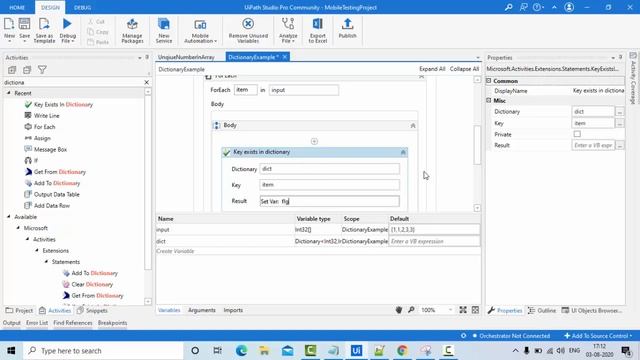Open Key property ellipsis editor
The height and width of the screenshot is (360, 640).
(620, 123)
